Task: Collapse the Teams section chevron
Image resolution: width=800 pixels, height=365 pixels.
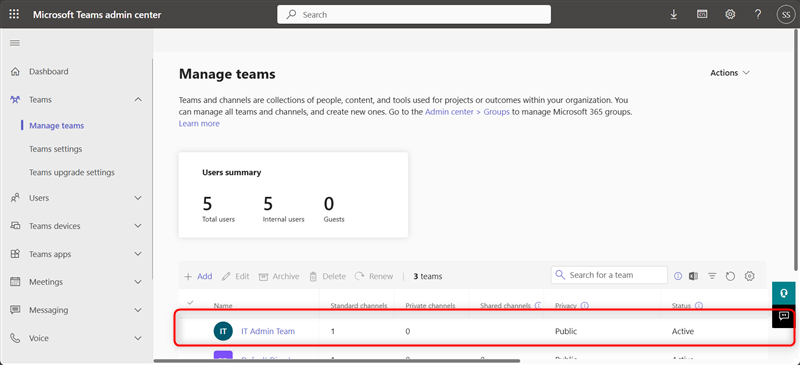Action: (138, 100)
